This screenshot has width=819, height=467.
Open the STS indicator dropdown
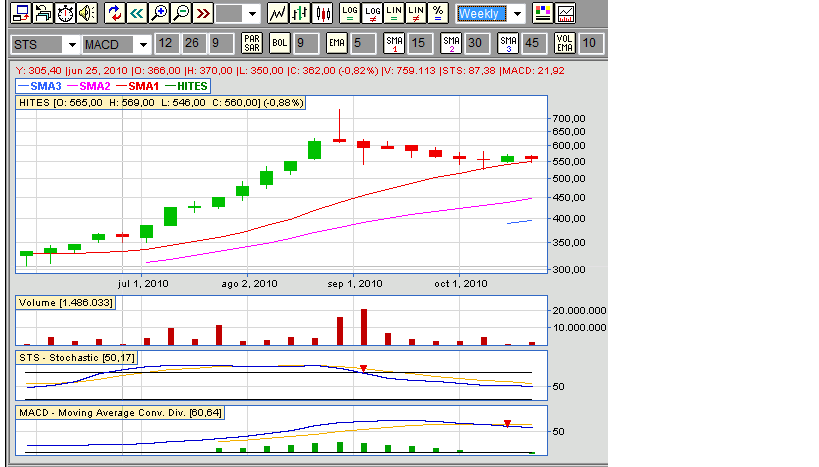point(71,45)
